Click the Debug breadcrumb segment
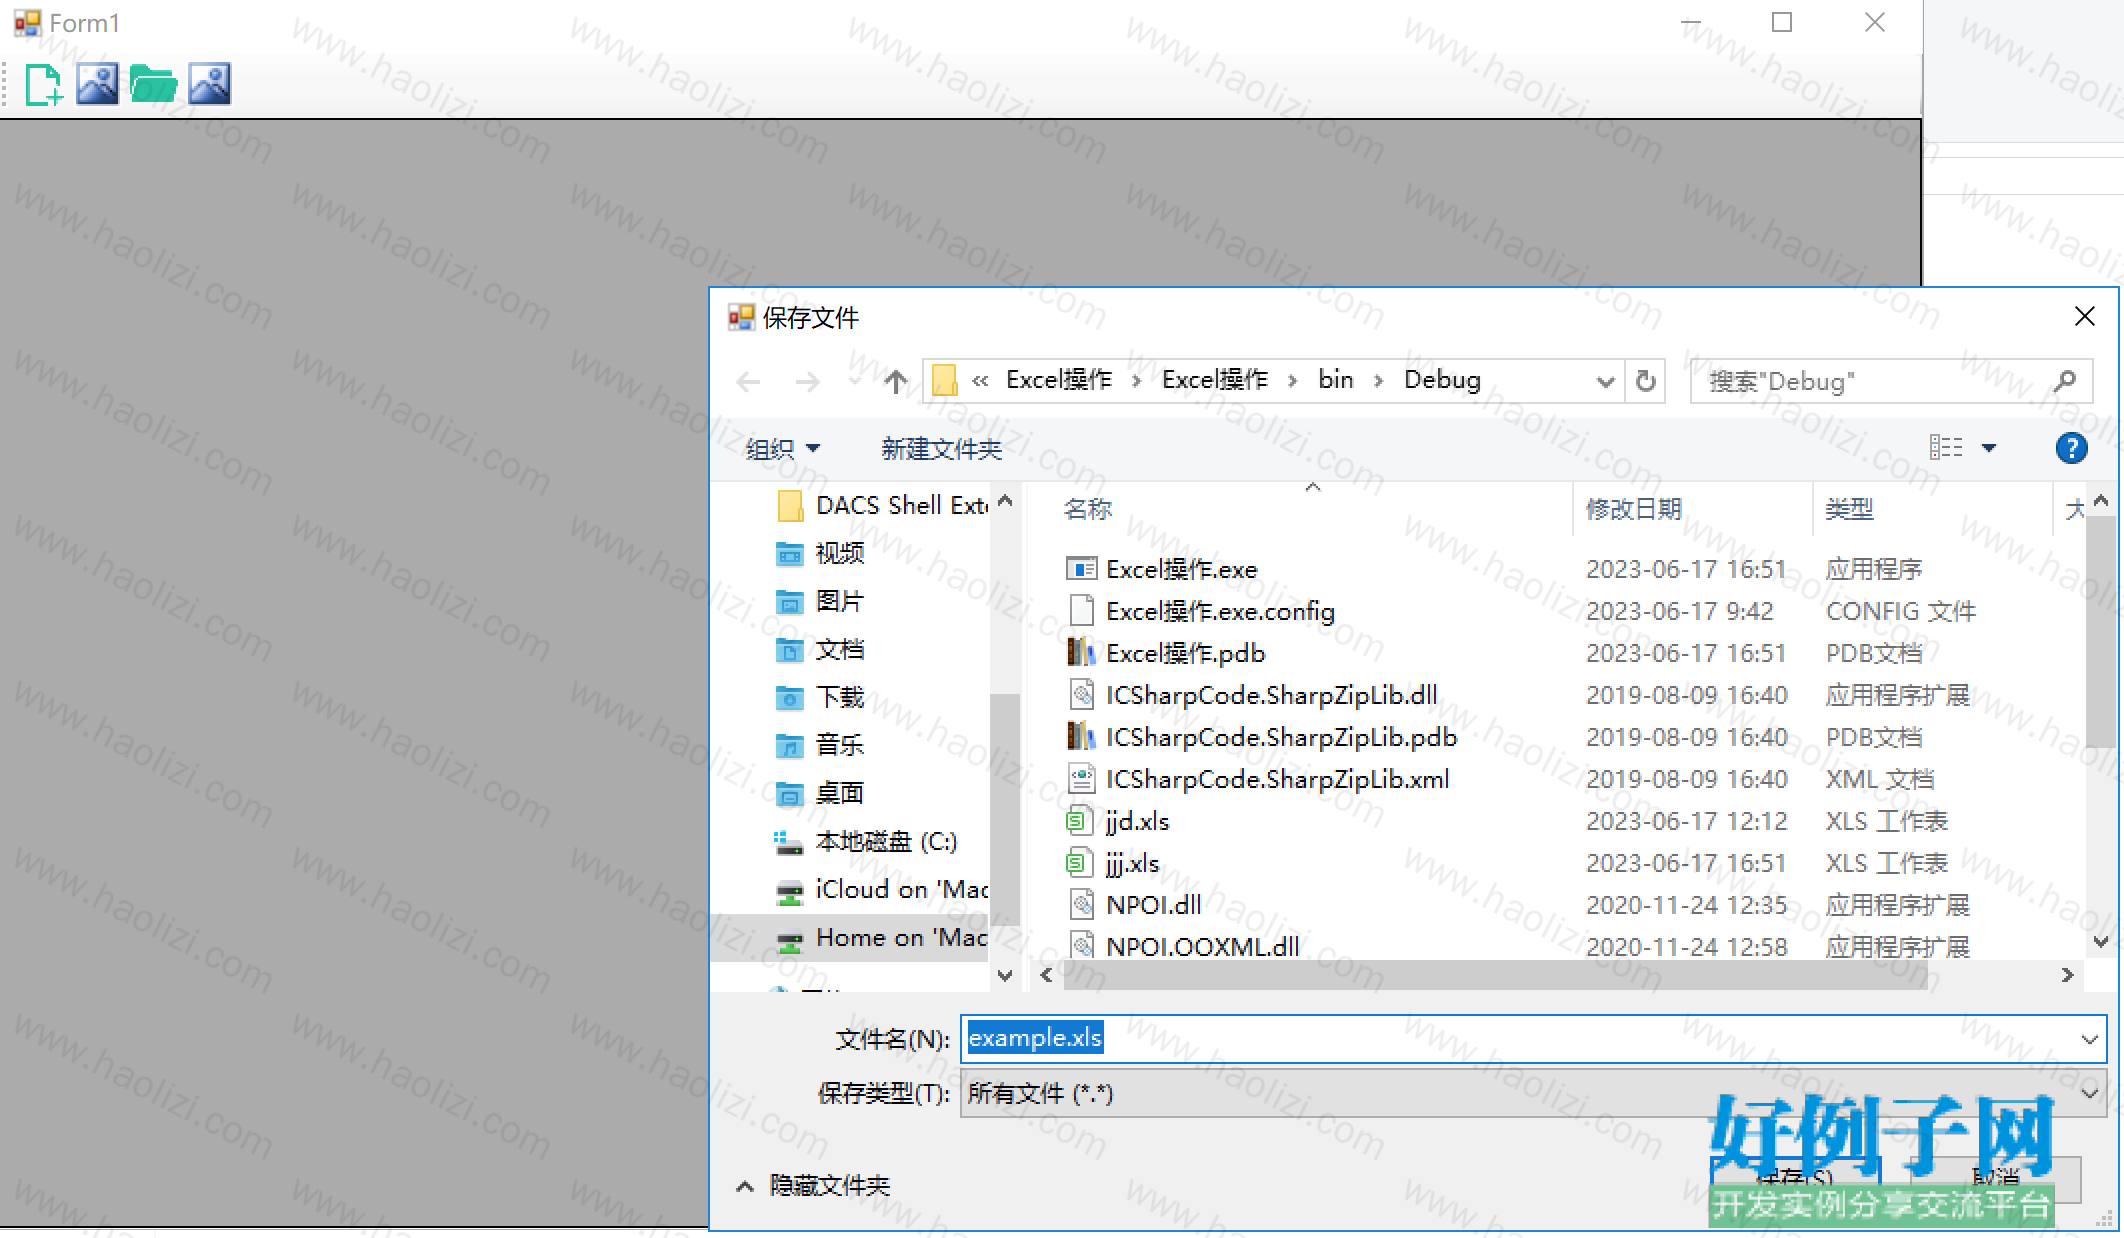The width and height of the screenshot is (2124, 1238). pyautogui.click(x=1442, y=380)
